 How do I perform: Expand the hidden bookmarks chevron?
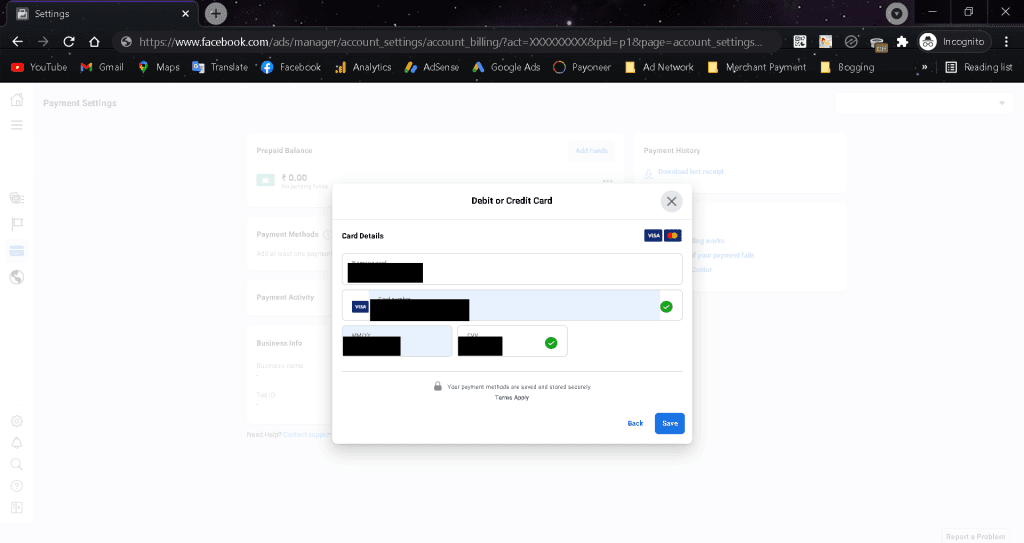tap(924, 67)
